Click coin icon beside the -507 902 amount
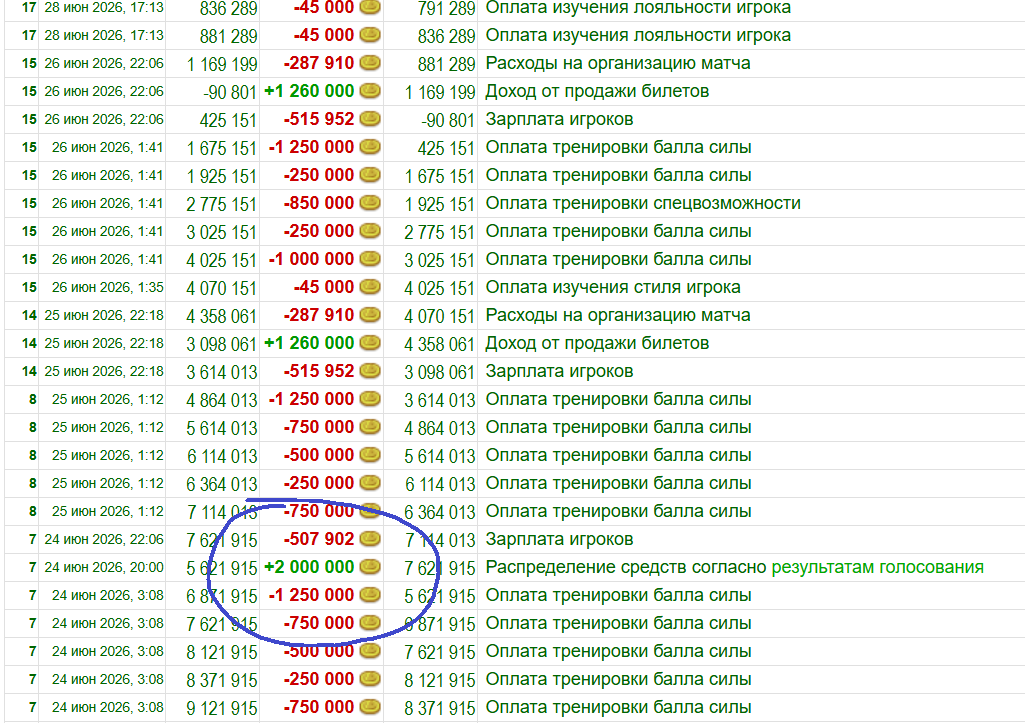Screen dimensions: 1025x723 [x=370, y=539]
